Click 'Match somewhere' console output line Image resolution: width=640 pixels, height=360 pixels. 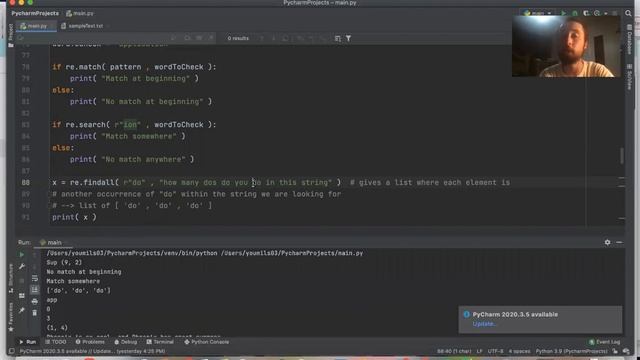pos(73,281)
